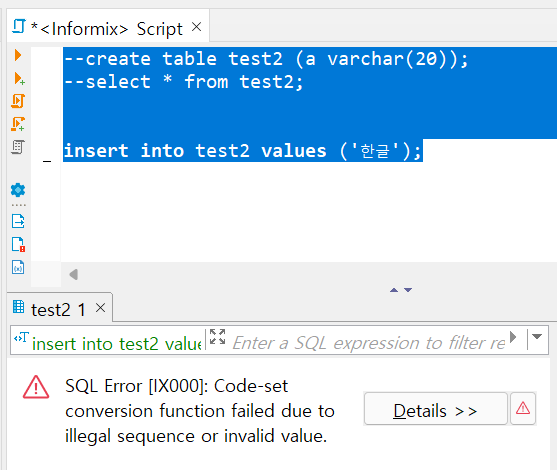Click the insert into test2 values statement line
The height and width of the screenshot is (470, 557).
pyautogui.click(x=243, y=151)
